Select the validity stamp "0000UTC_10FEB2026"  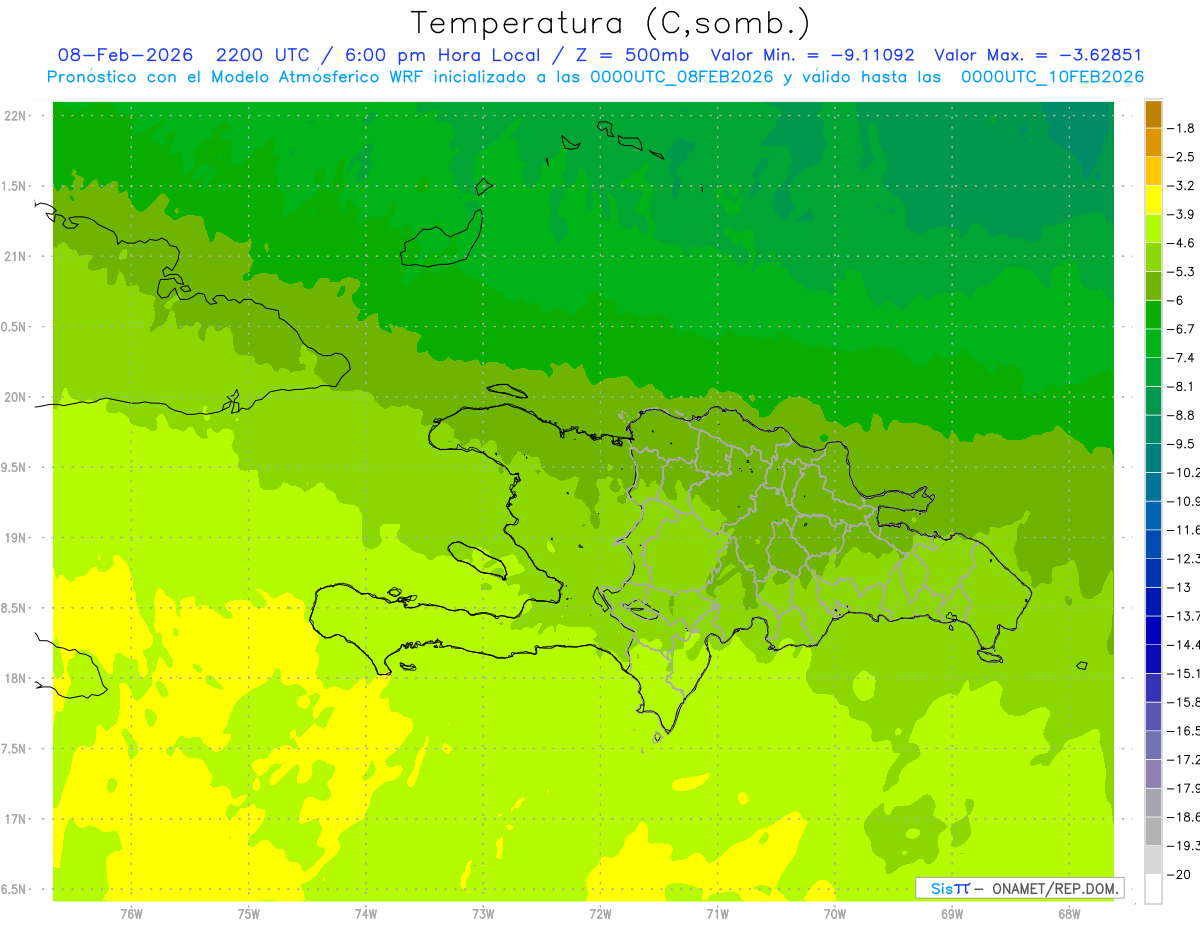1052,77
